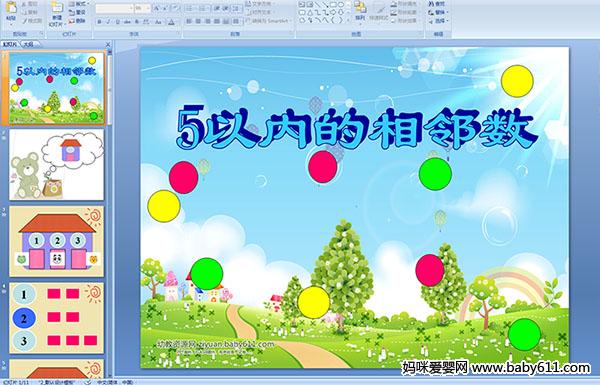
Task: Delete the current slide via Delete button
Action: pyautogui.click(x=77, y=21)
